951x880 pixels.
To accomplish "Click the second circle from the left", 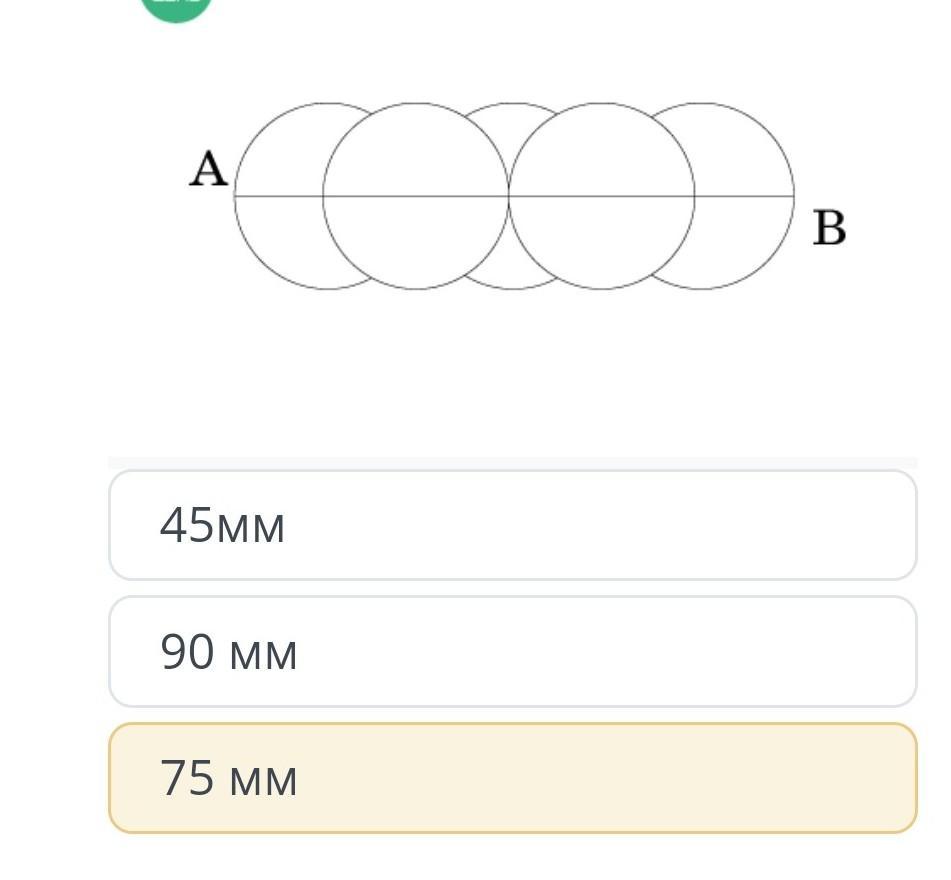I will 415,240.
